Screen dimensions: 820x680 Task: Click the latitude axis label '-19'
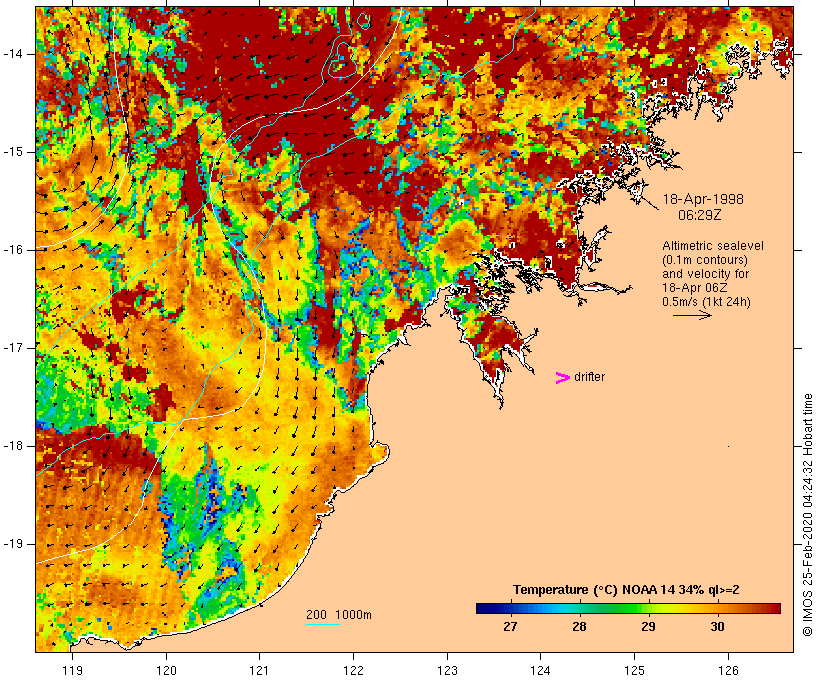pos(13,544)
